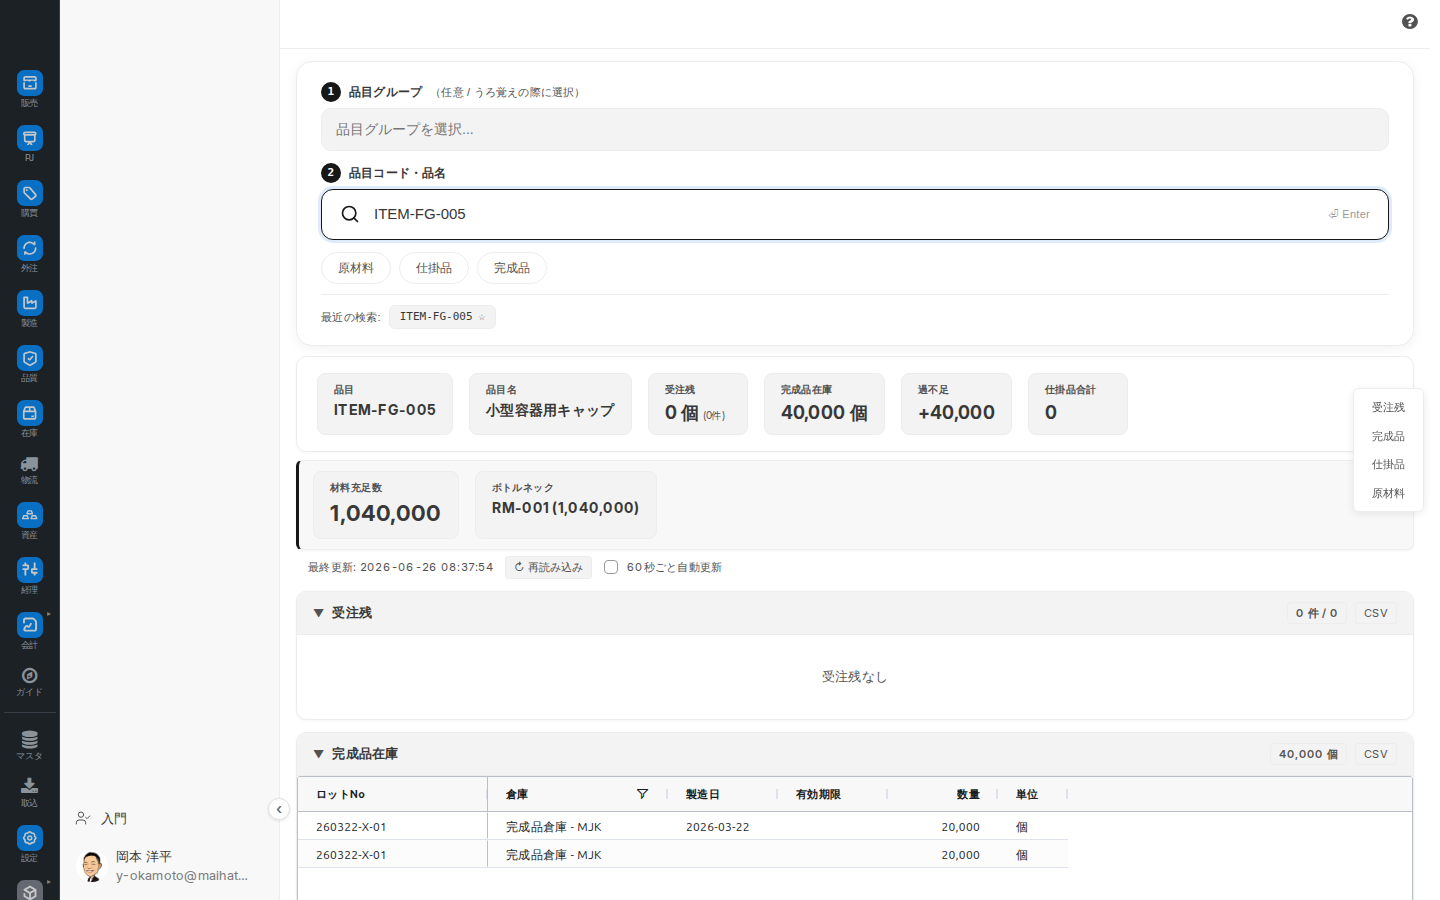Click the 品目コード search input field
1440x900 pixels.
click(x=855, y=214)
